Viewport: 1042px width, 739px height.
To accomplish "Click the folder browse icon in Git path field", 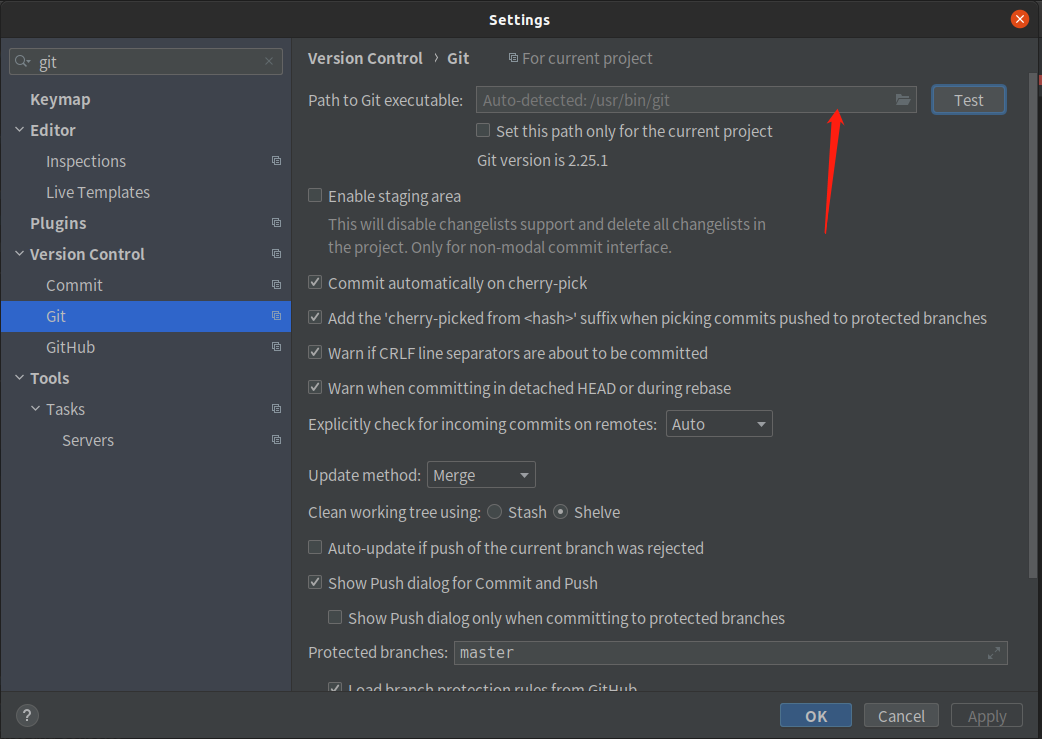I will [x=903, y=100].
